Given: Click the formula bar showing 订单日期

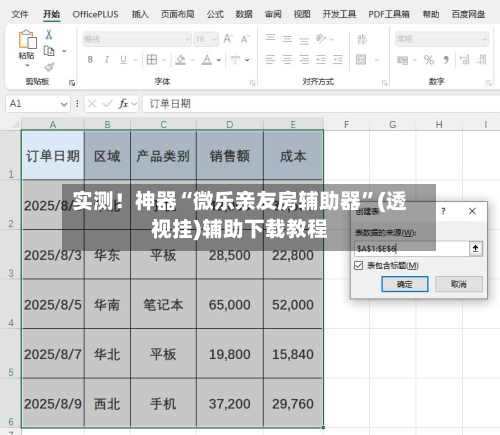Looking at the screenshot, I should pyautogui.click(x=320, y=104).
